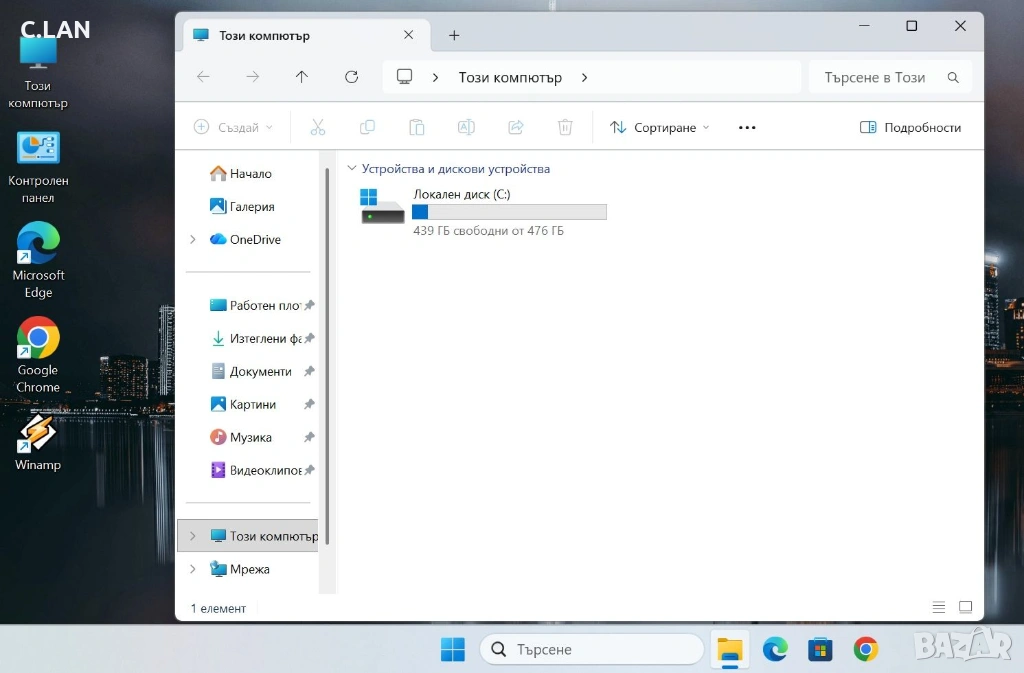Collapse the Устройства и дискови устройства group

coord(351,169)
